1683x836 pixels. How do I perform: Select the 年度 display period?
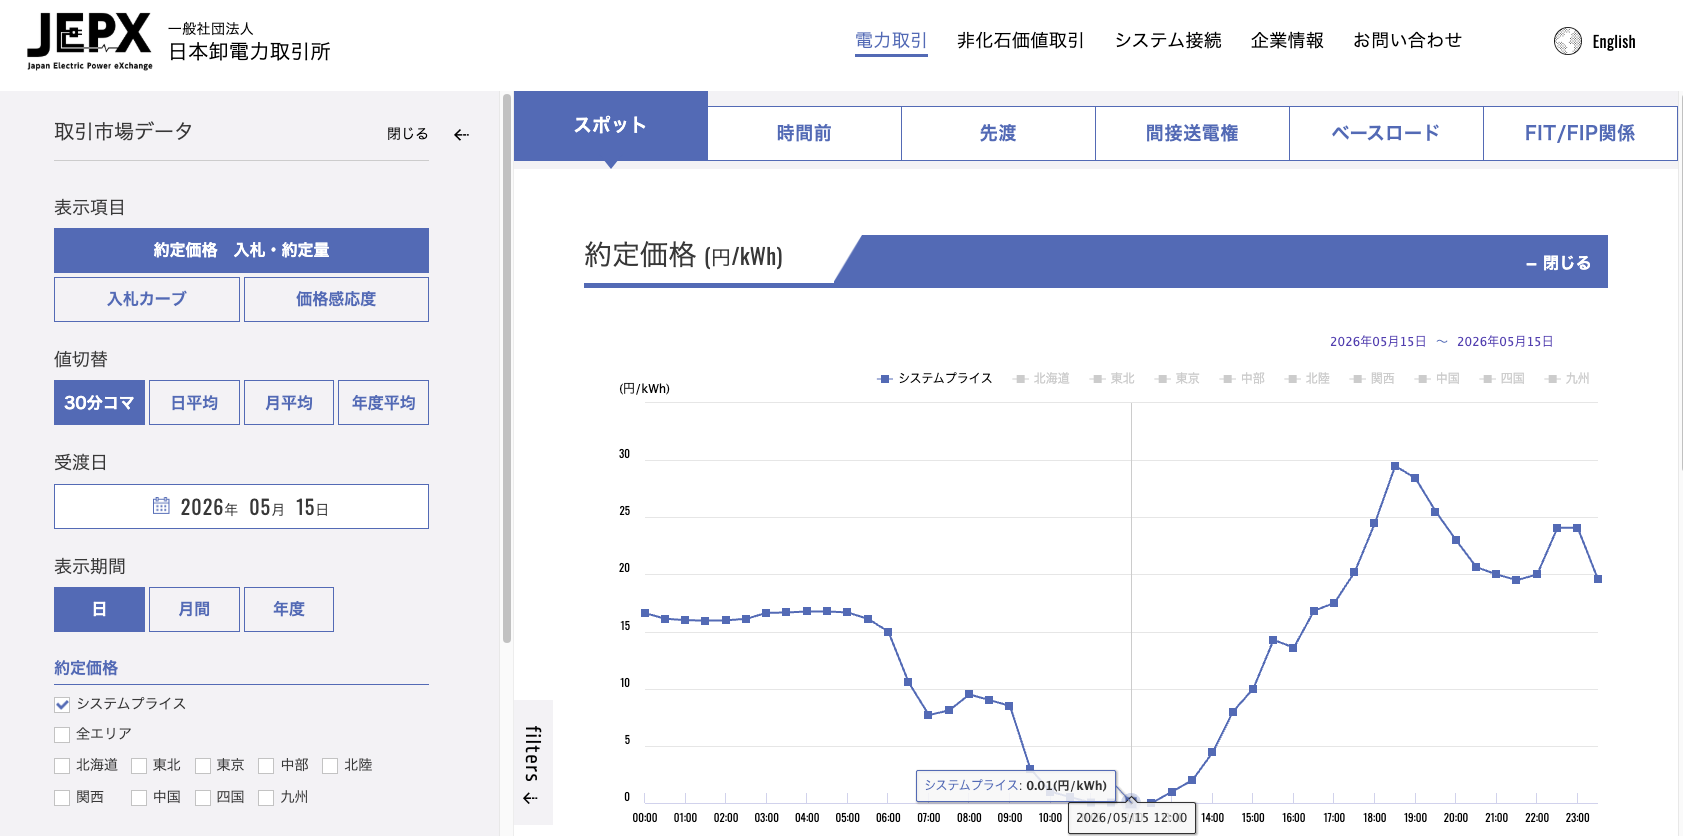point(289,609)
